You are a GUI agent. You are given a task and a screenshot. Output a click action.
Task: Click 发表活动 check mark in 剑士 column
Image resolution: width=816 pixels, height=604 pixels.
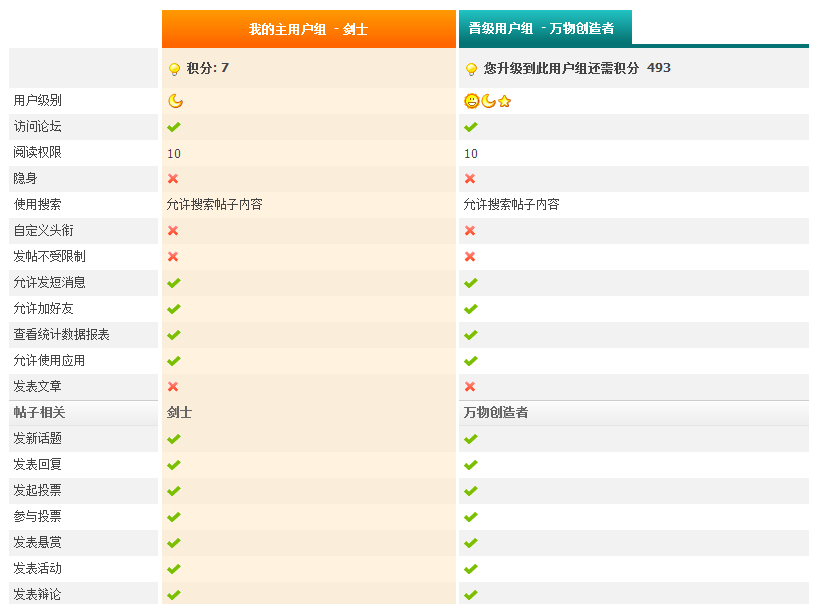click(174, 569)
